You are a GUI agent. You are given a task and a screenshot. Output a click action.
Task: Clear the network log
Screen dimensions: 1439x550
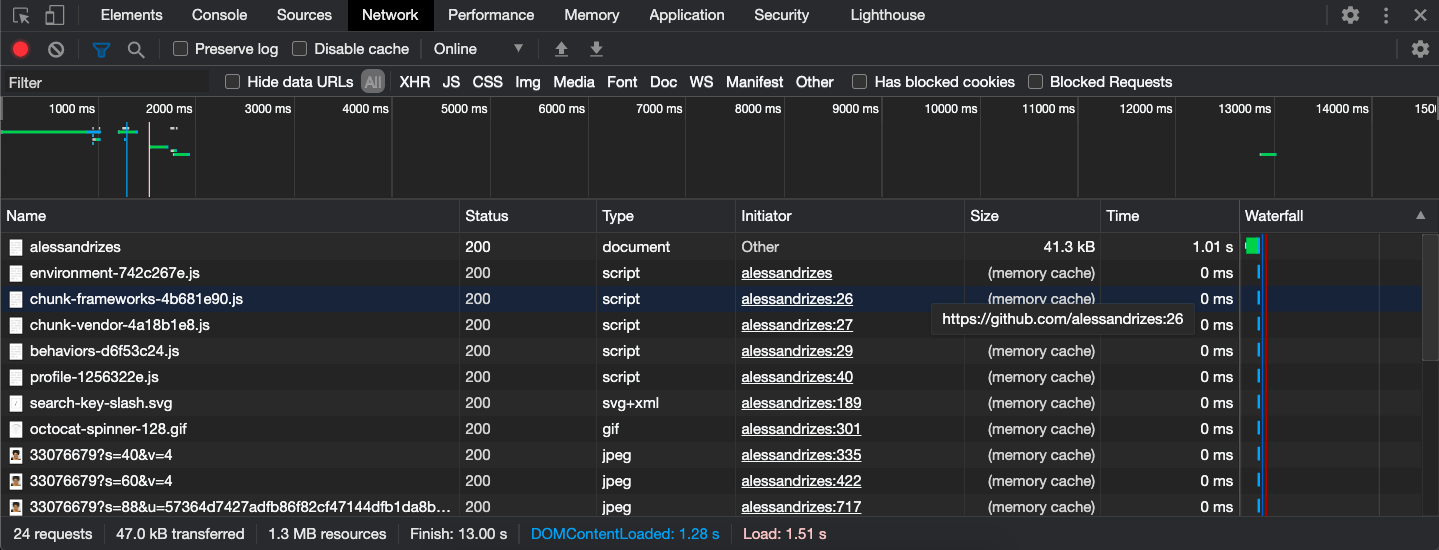coord(56,49)
